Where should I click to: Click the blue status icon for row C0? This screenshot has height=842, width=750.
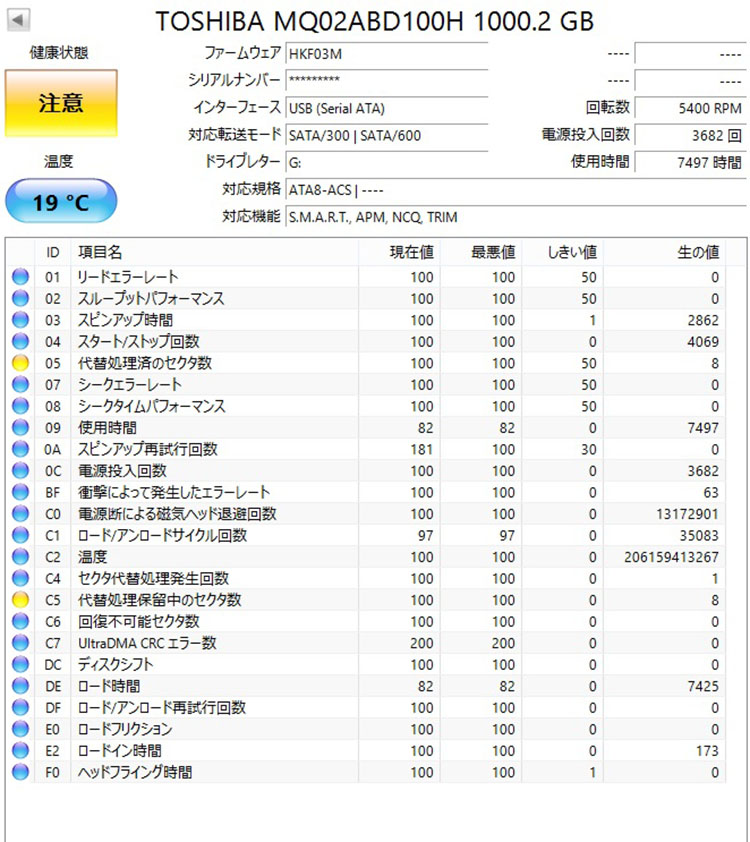pyautogui.click(x=20, y=514)
